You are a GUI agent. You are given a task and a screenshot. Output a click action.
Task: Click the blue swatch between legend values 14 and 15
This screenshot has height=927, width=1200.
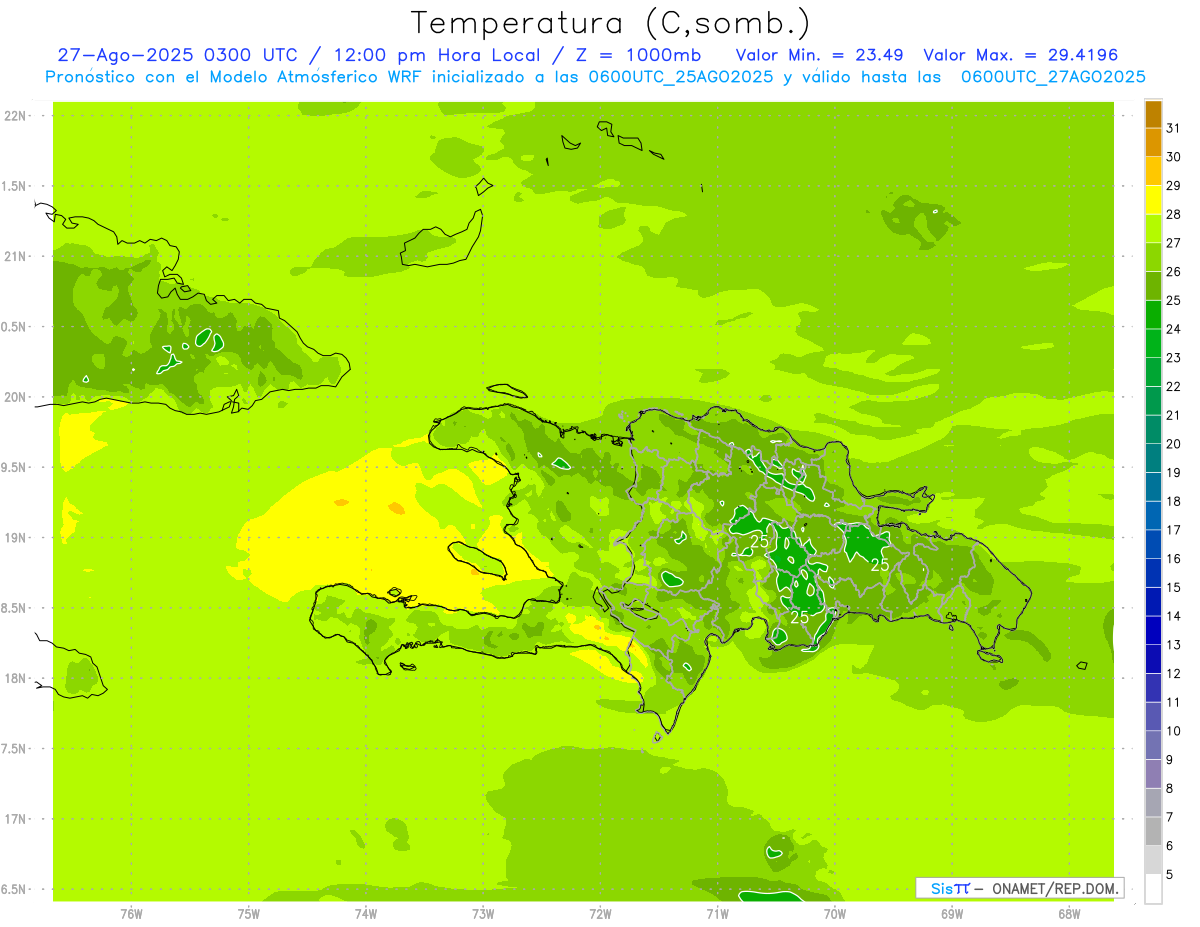point(1153,602)
